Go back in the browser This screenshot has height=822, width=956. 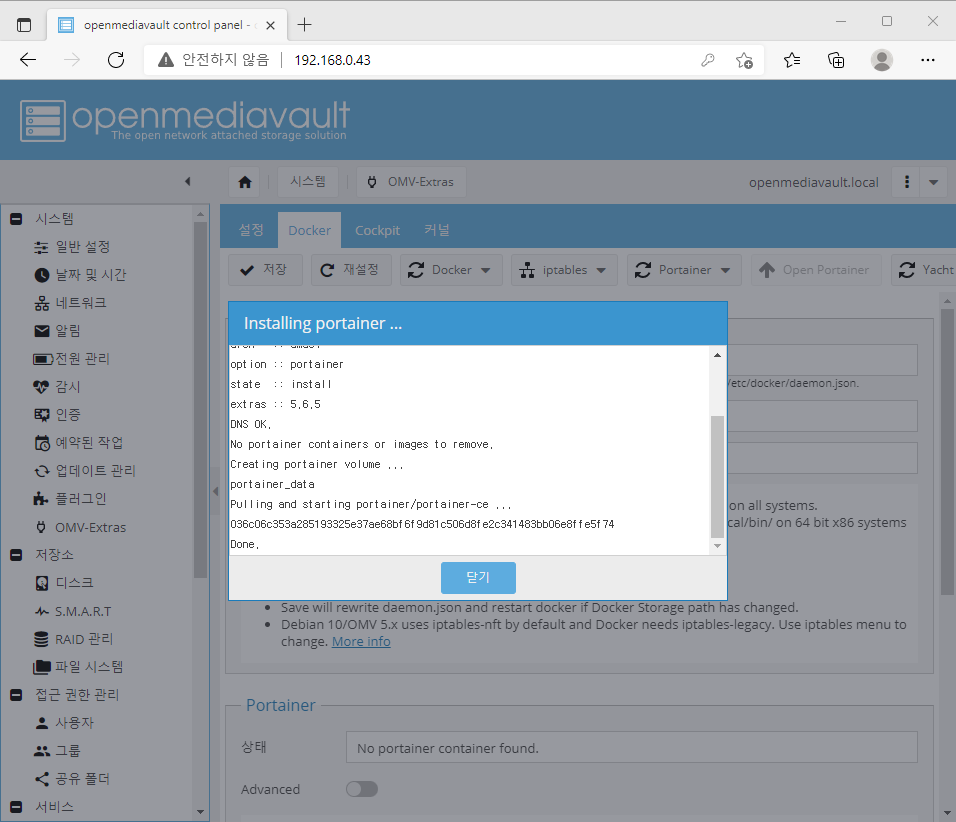point(28,60)
